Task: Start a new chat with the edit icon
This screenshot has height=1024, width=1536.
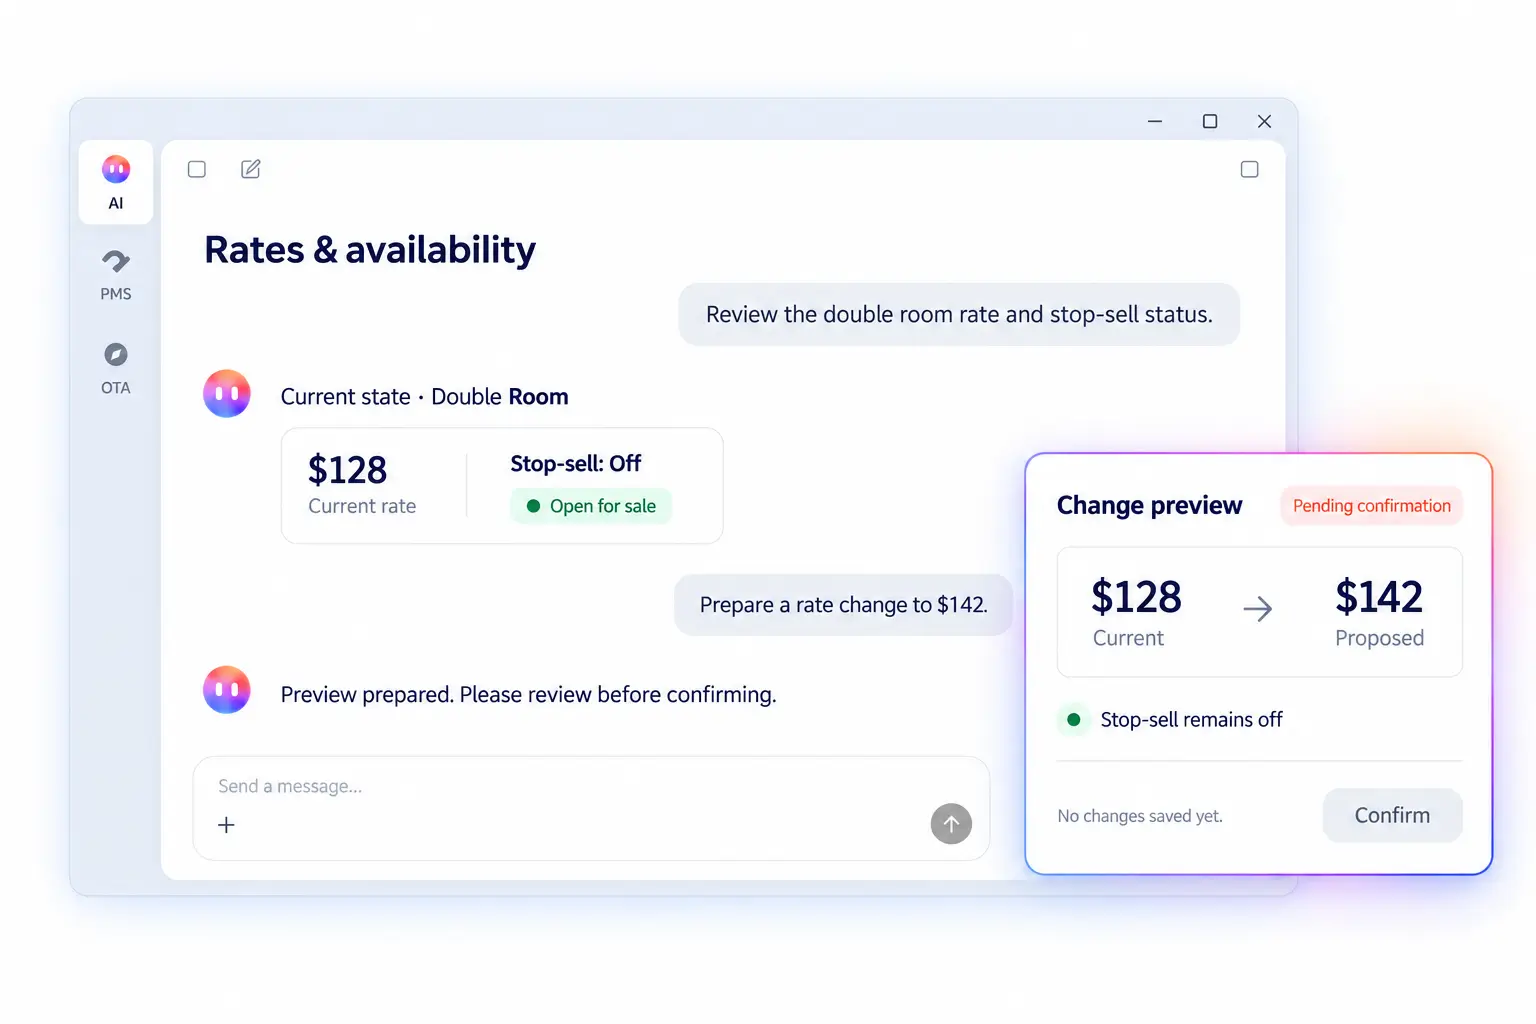Action: [251, 169]
